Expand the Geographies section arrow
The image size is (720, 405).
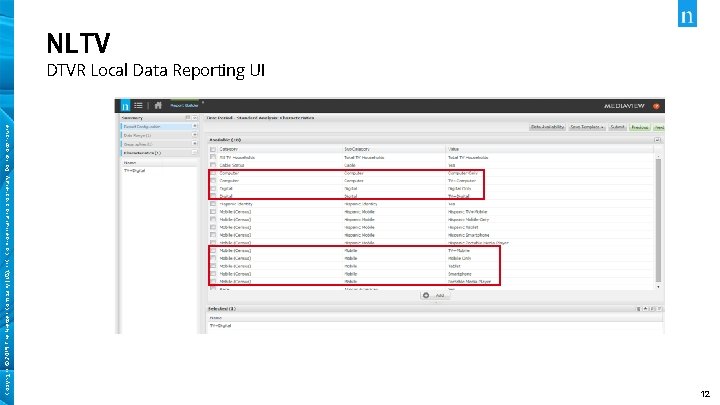(195, 144)
